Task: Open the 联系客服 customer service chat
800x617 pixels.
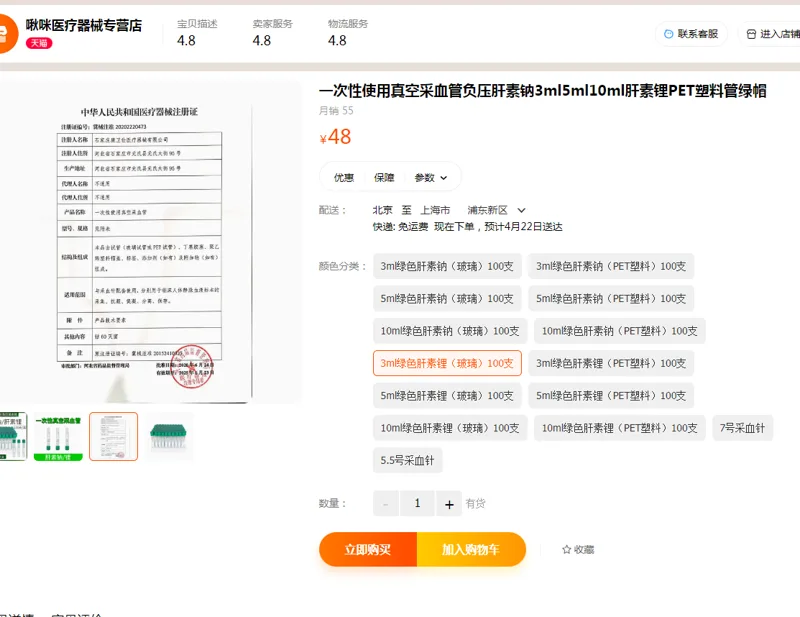Action: [x=691, y=34]
